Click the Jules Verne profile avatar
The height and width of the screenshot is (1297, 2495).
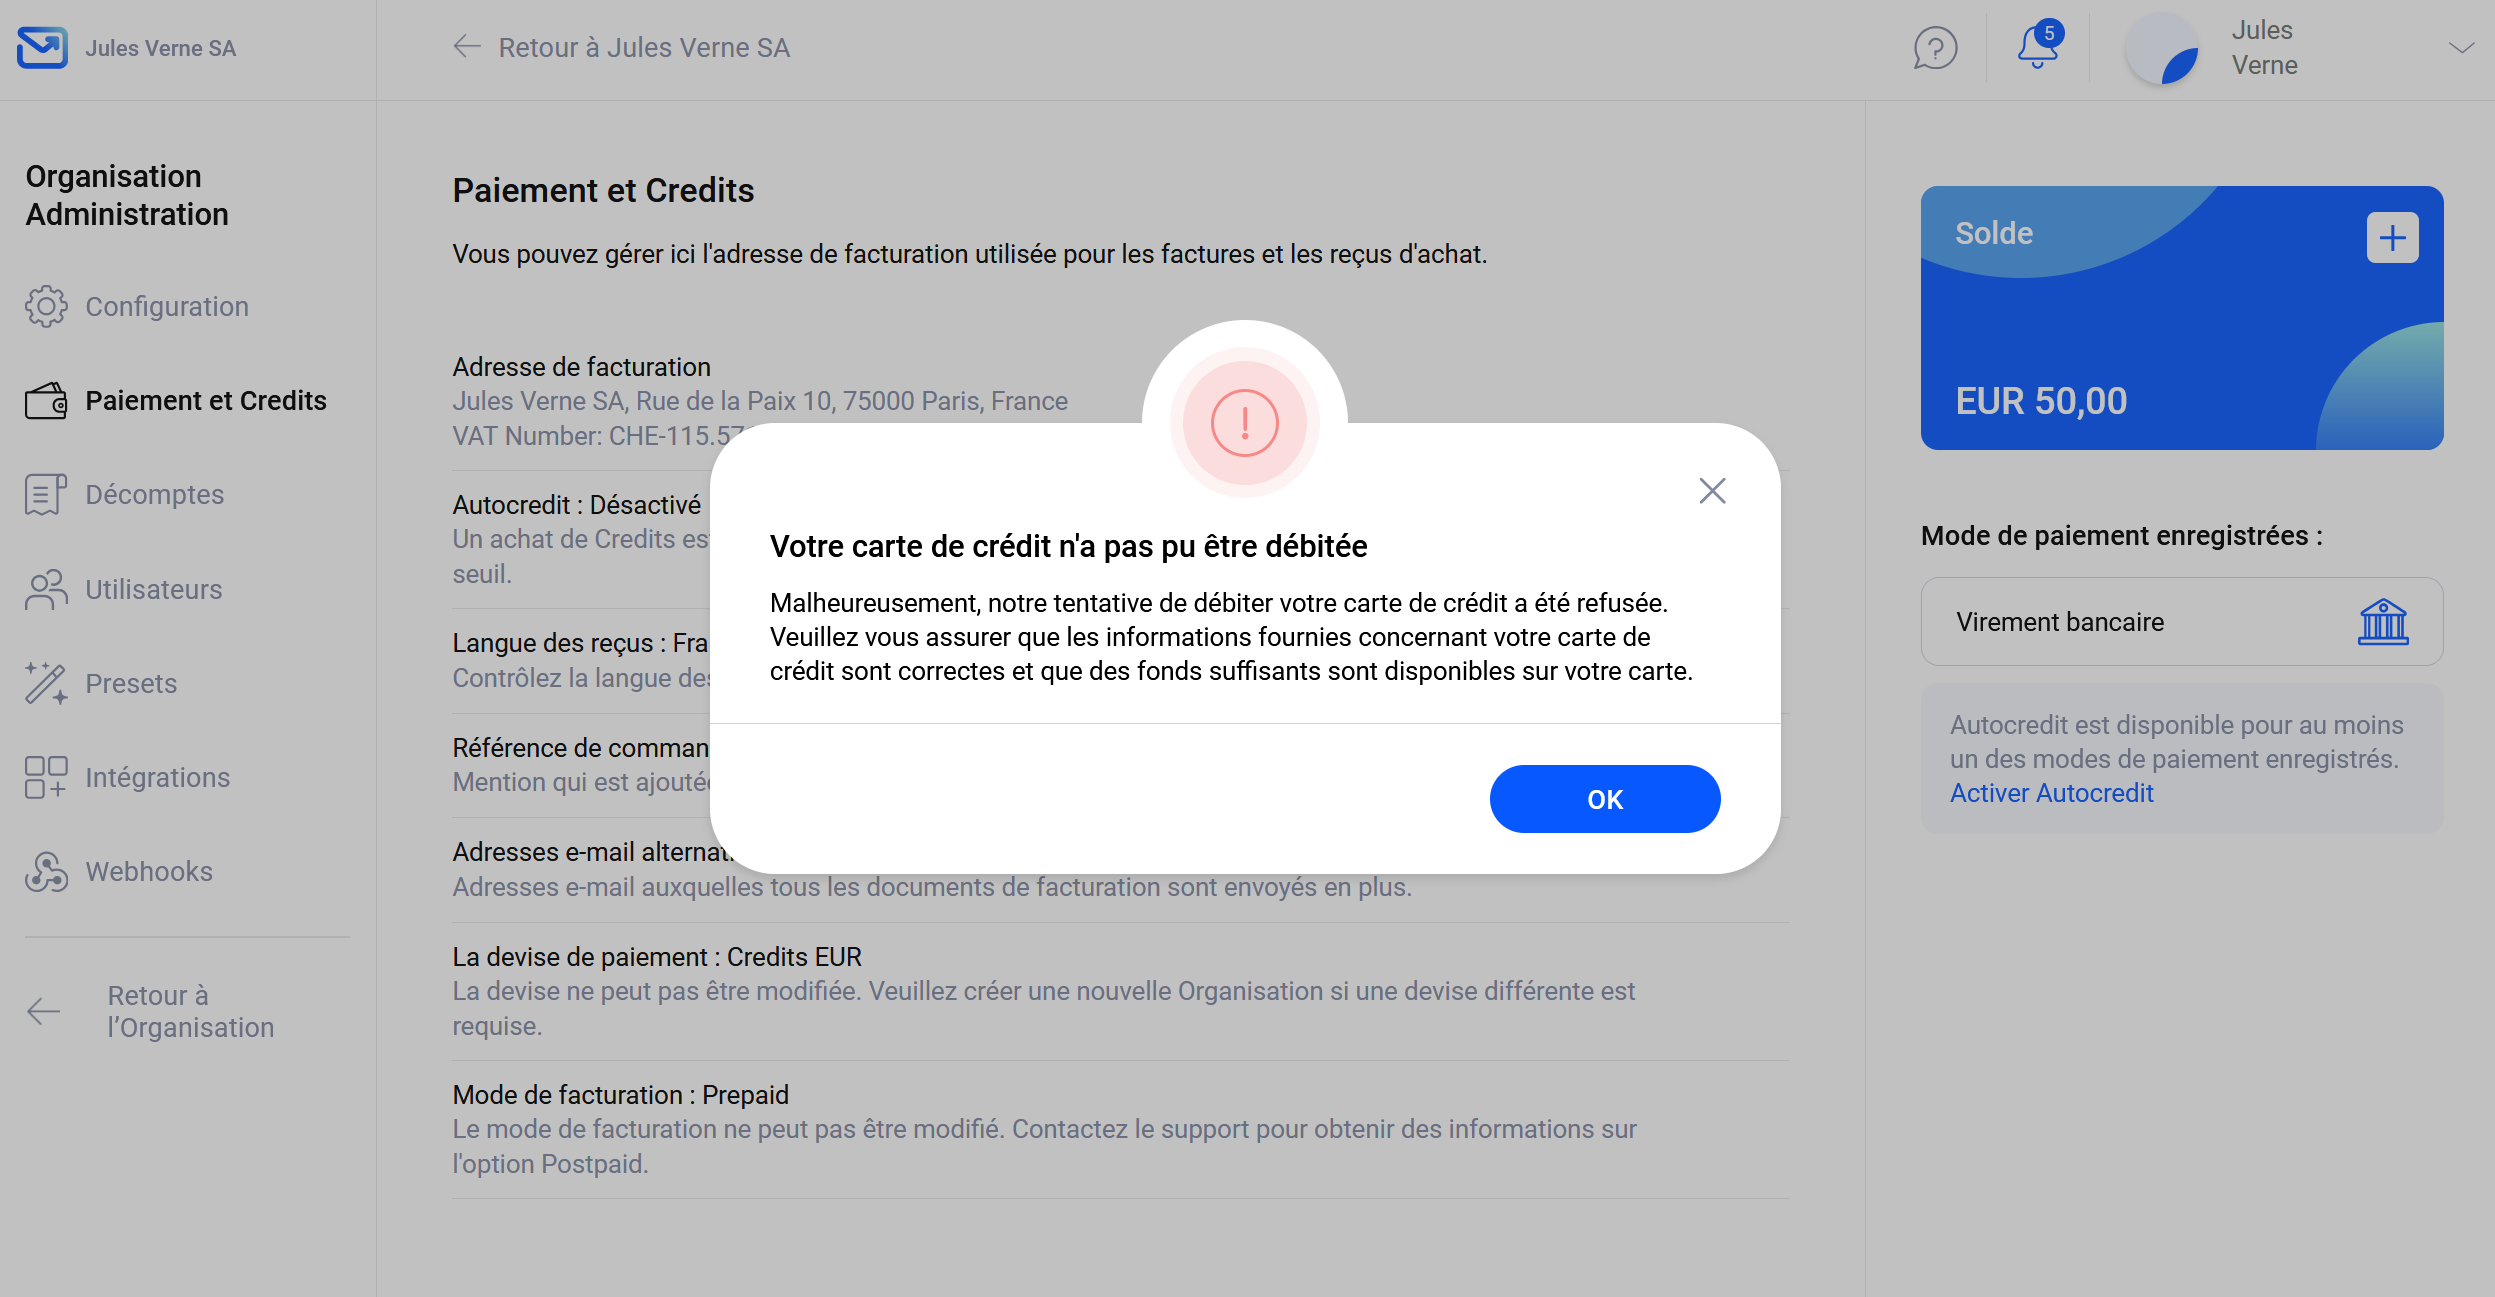[2161, 48]
